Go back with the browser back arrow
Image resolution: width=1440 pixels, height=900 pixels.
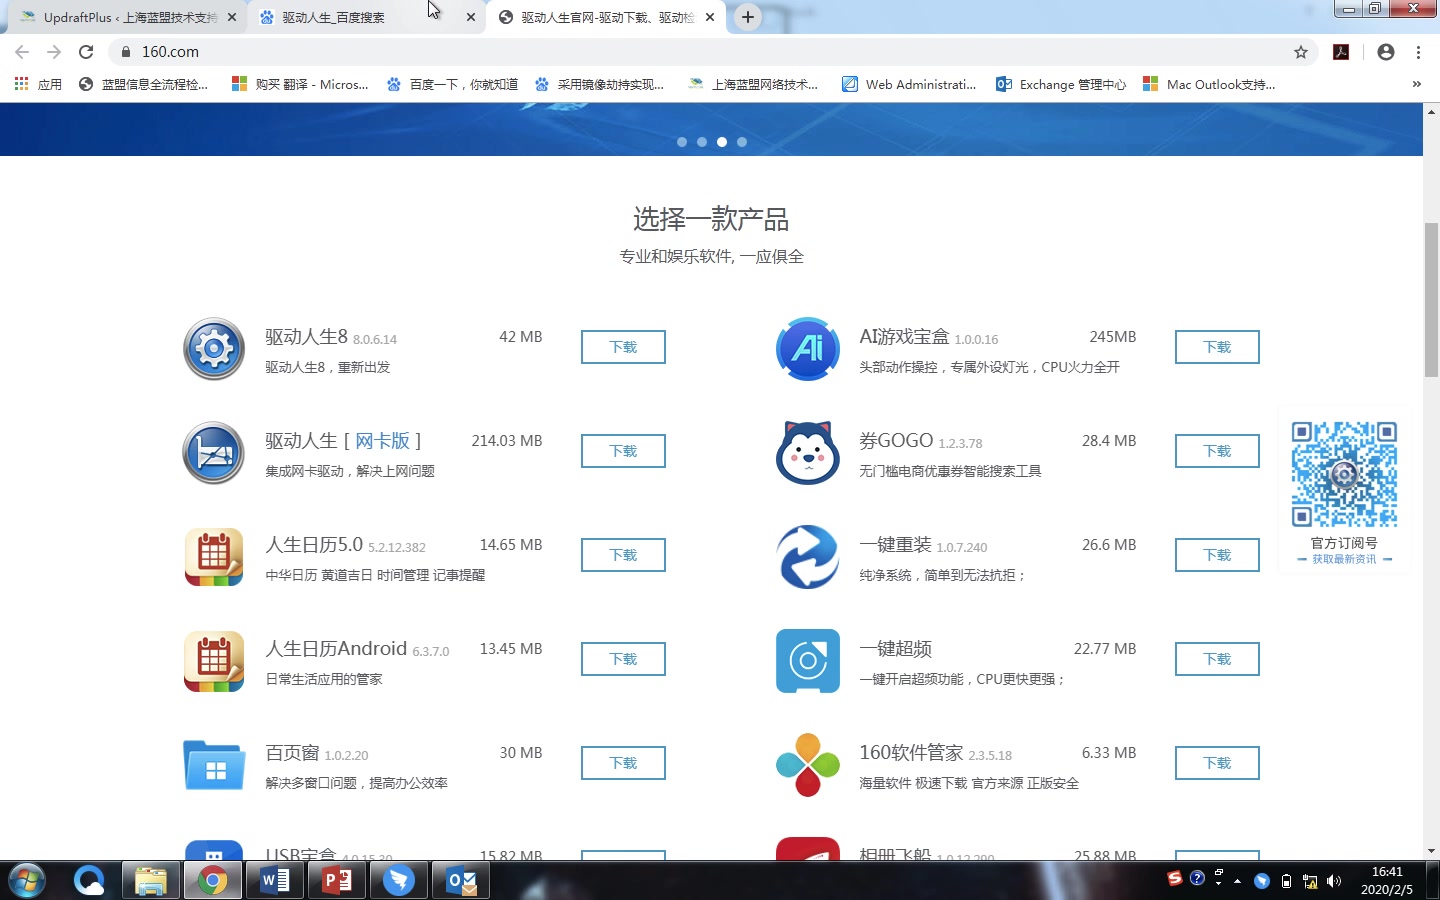(22, 52)
